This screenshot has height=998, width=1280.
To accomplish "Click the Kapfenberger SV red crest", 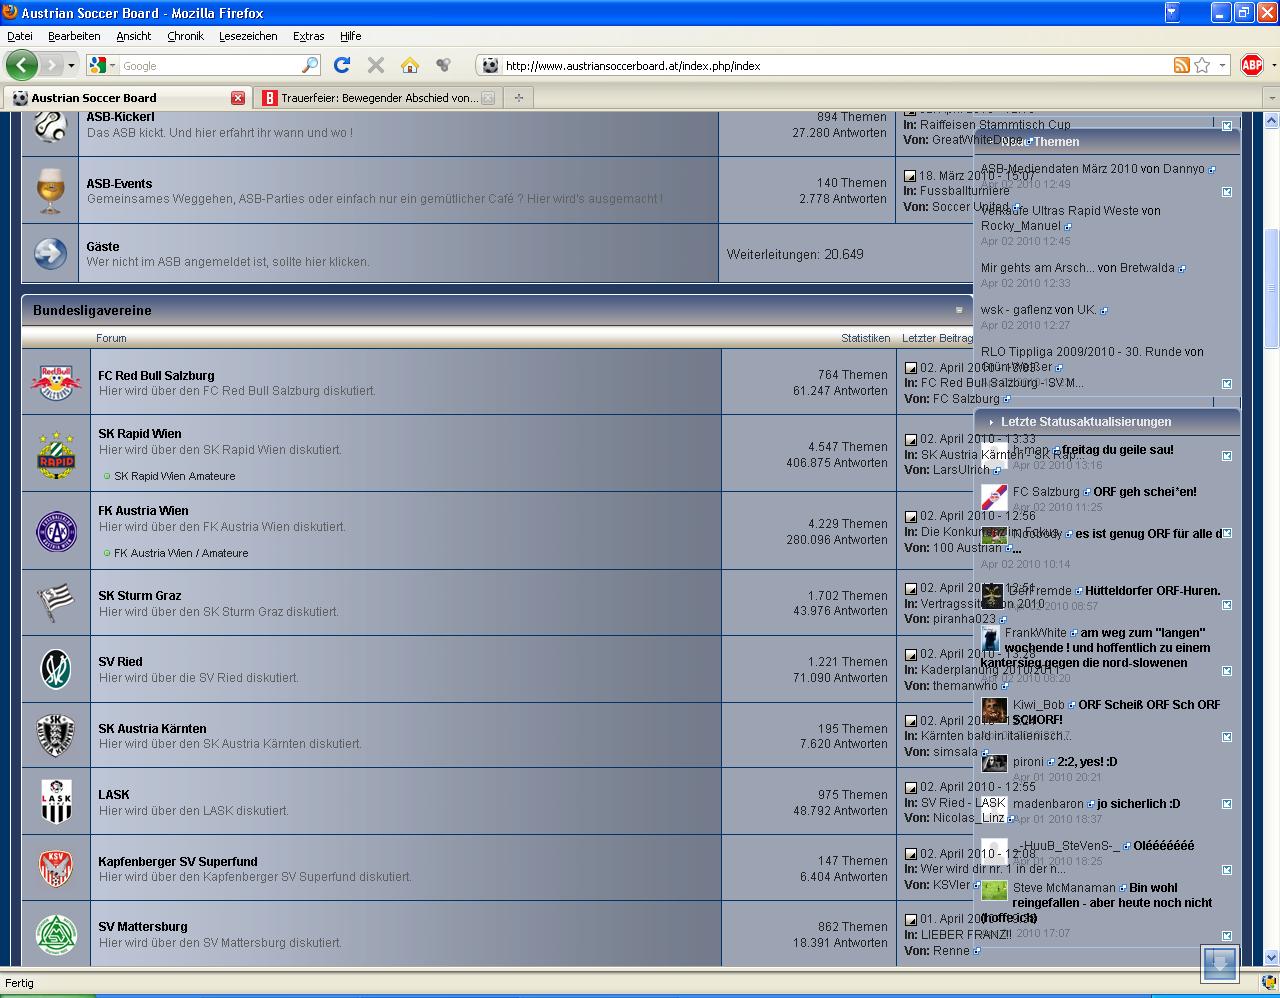I will point(56,868).
